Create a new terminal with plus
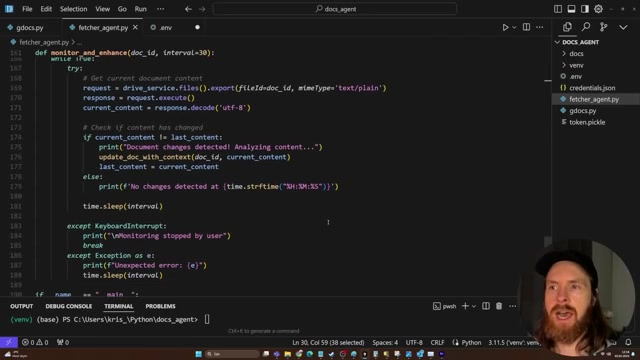640x360 pixels. pyautogui.click(x=465, y=306)
